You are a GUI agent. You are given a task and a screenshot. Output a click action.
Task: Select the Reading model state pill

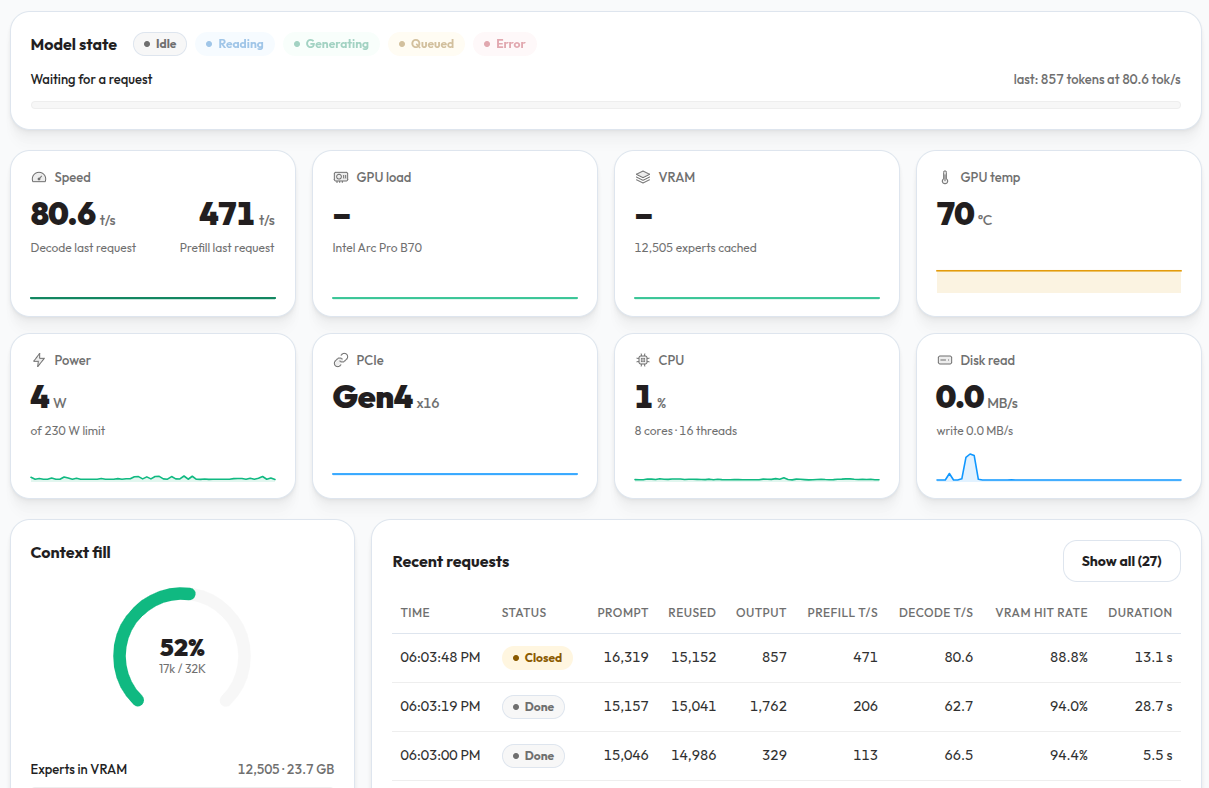(235, 44)
